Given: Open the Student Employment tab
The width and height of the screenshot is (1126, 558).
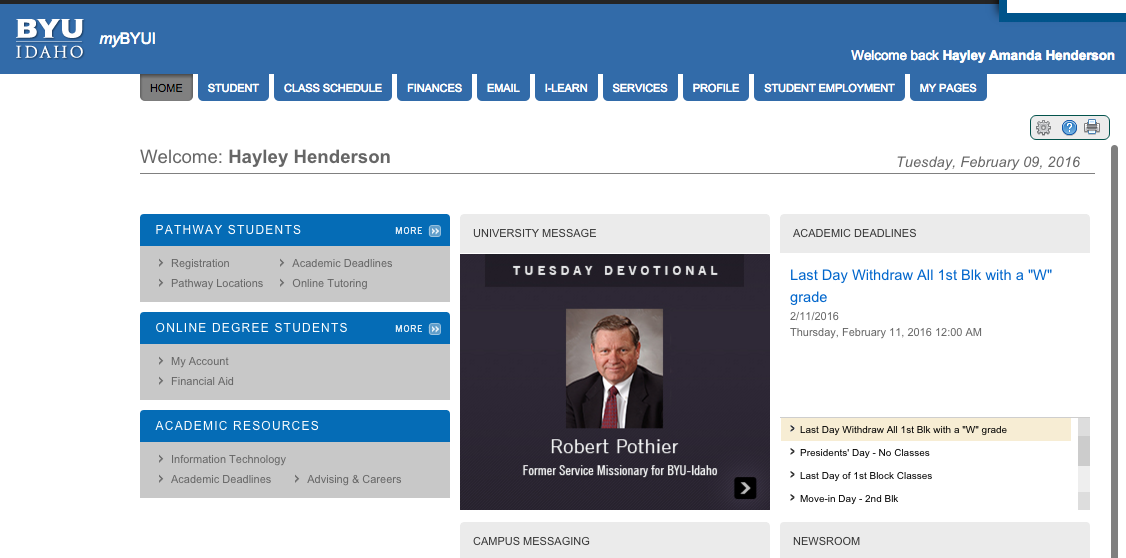Looking at the screenshot, I should 829,88.
